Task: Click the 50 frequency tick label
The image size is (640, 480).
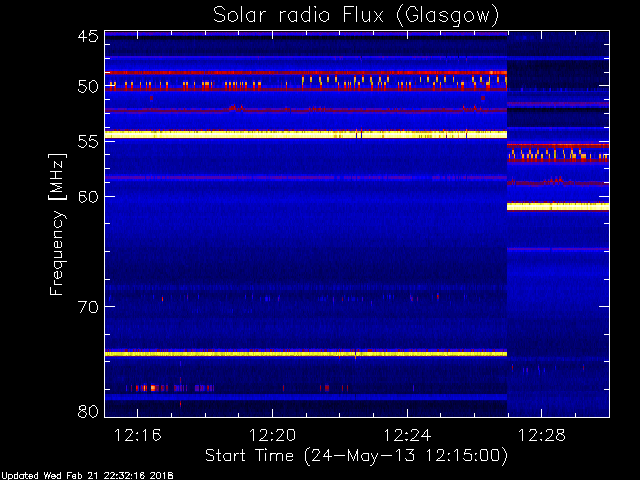Action: coord(88,87)
